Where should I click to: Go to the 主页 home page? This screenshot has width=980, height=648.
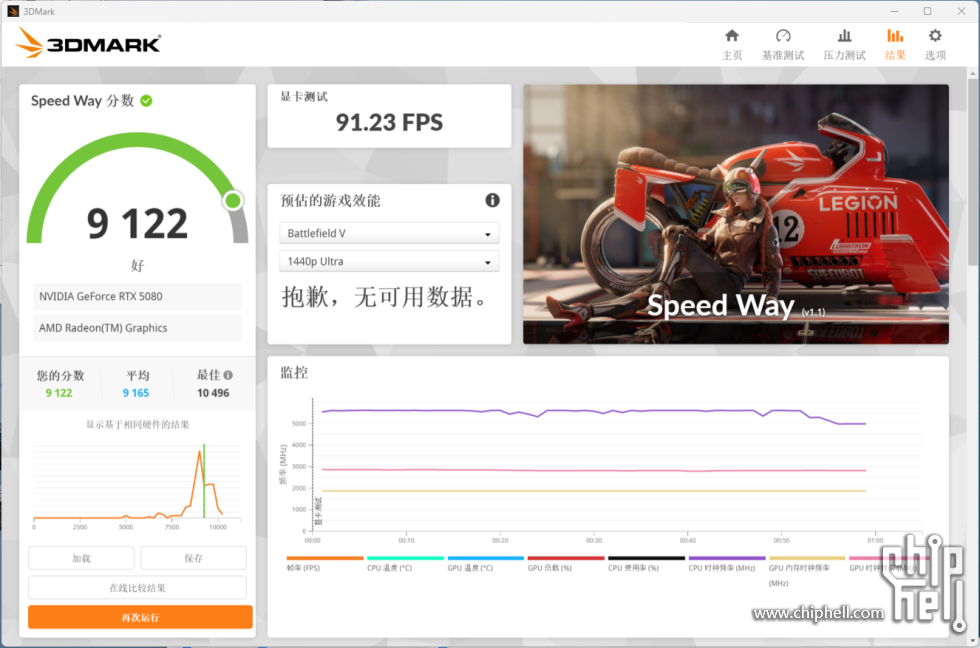point(732,44)
